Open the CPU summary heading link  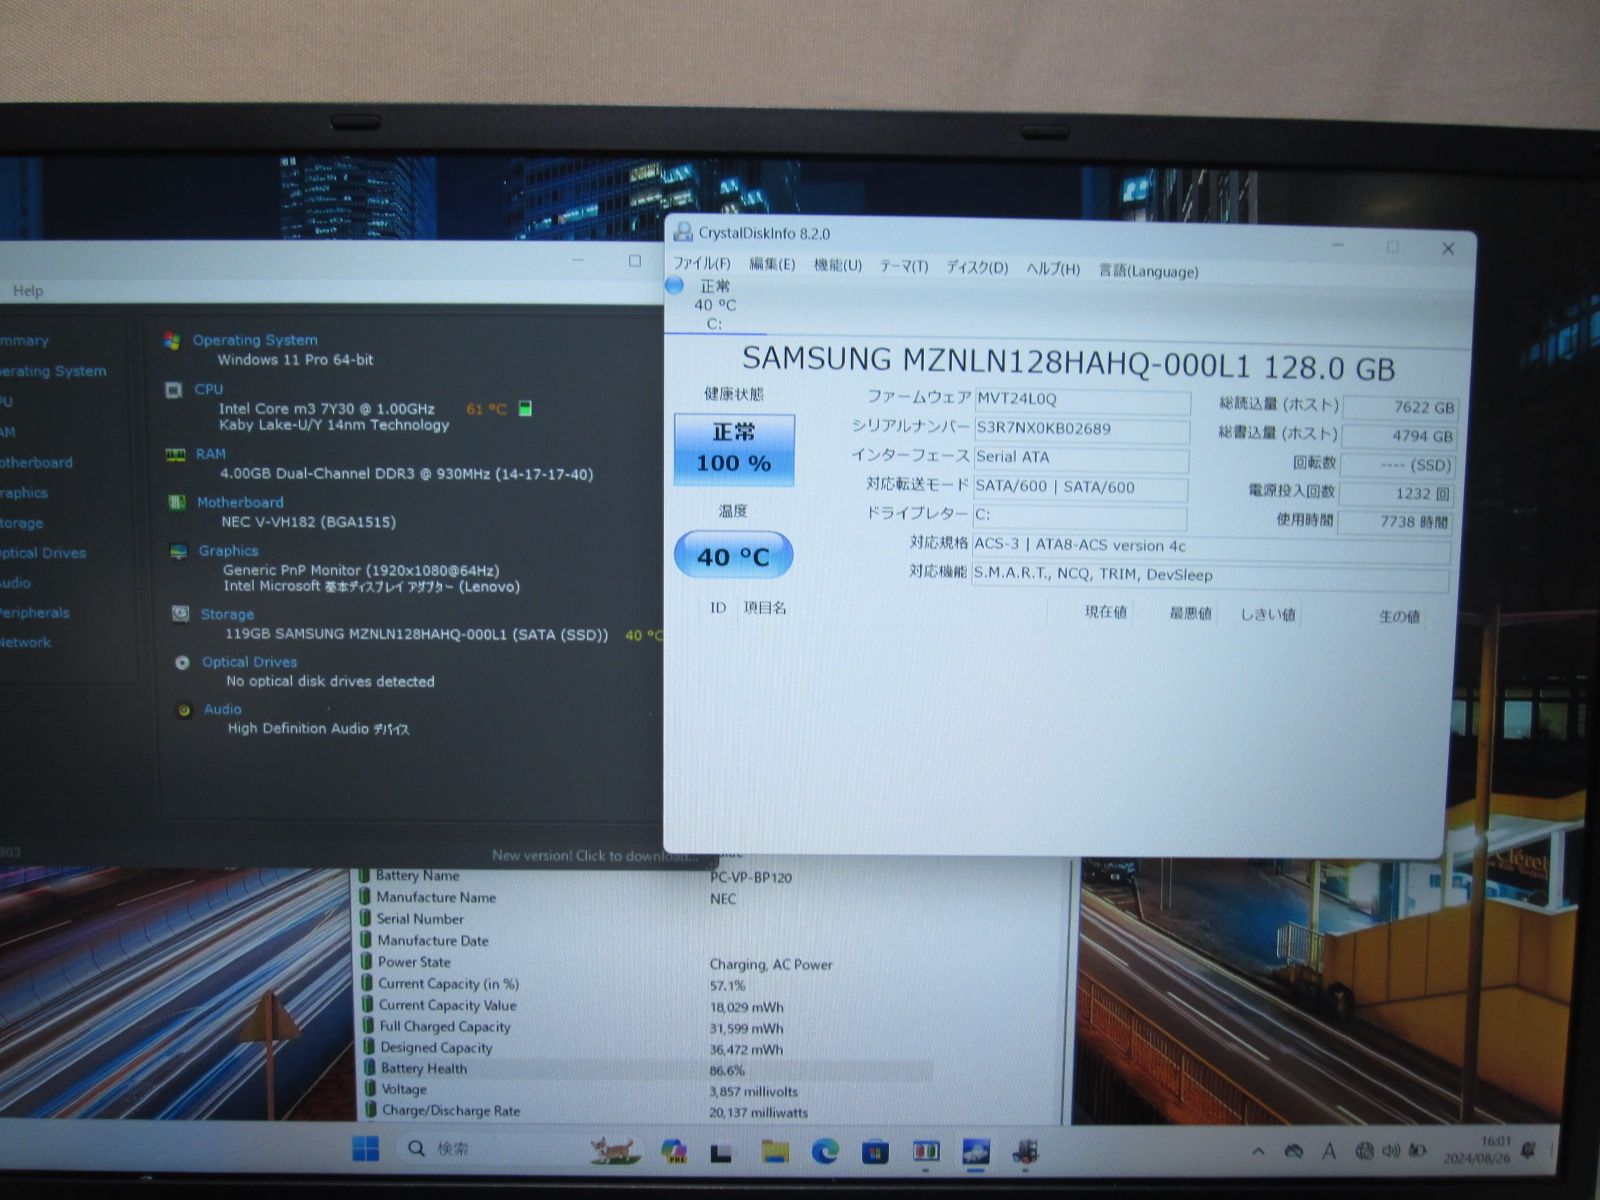click(x=209, y=389)
